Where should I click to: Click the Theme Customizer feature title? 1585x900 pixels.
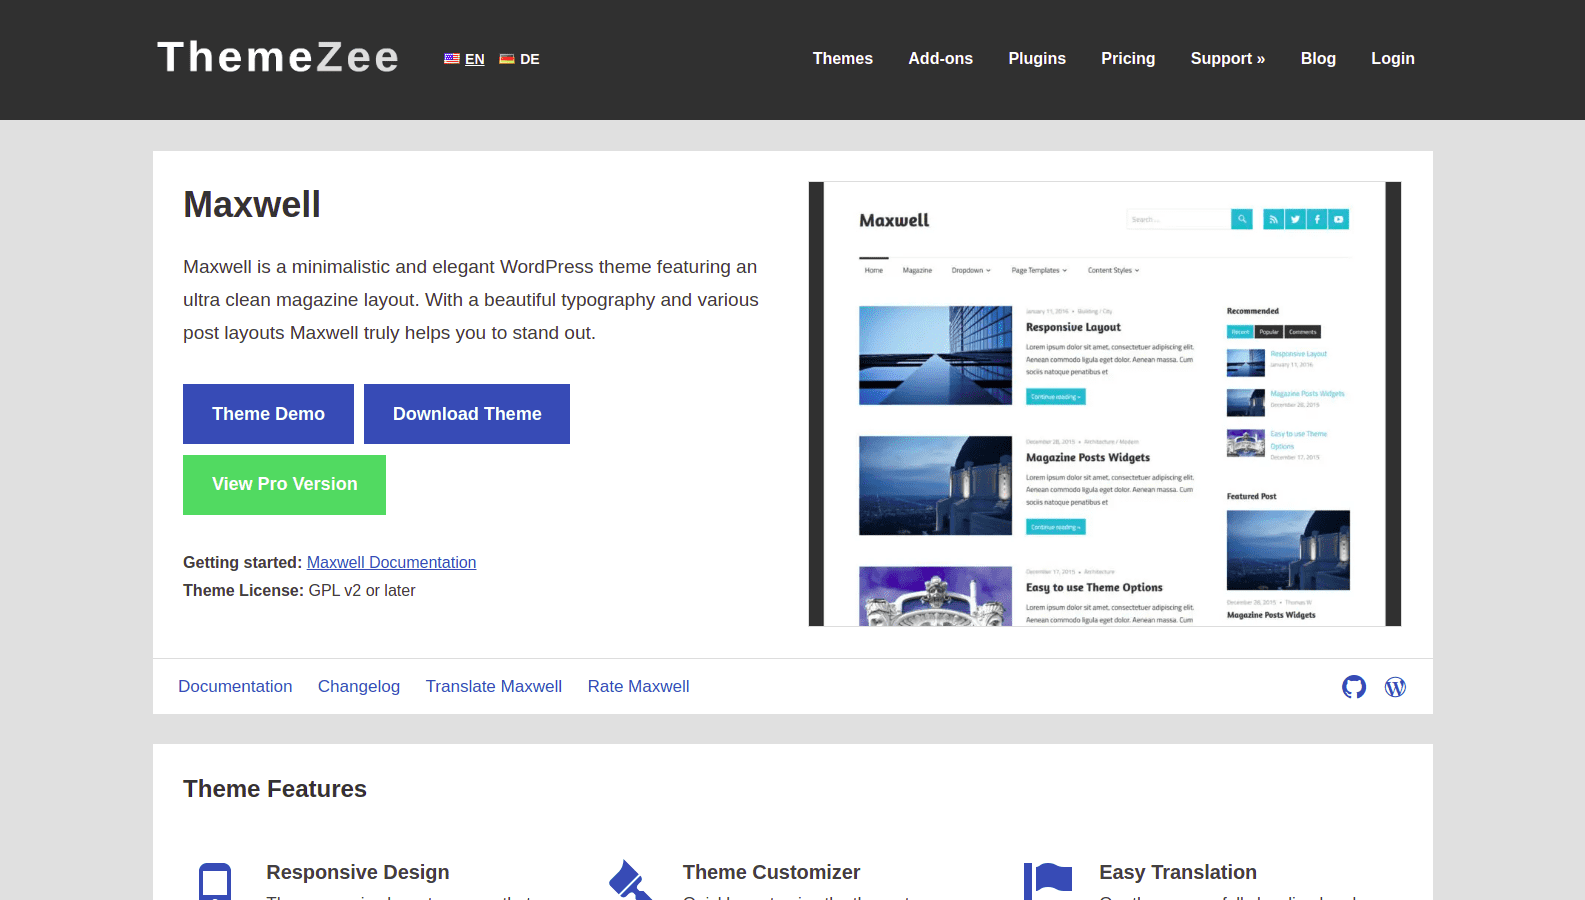pos(771,872)
